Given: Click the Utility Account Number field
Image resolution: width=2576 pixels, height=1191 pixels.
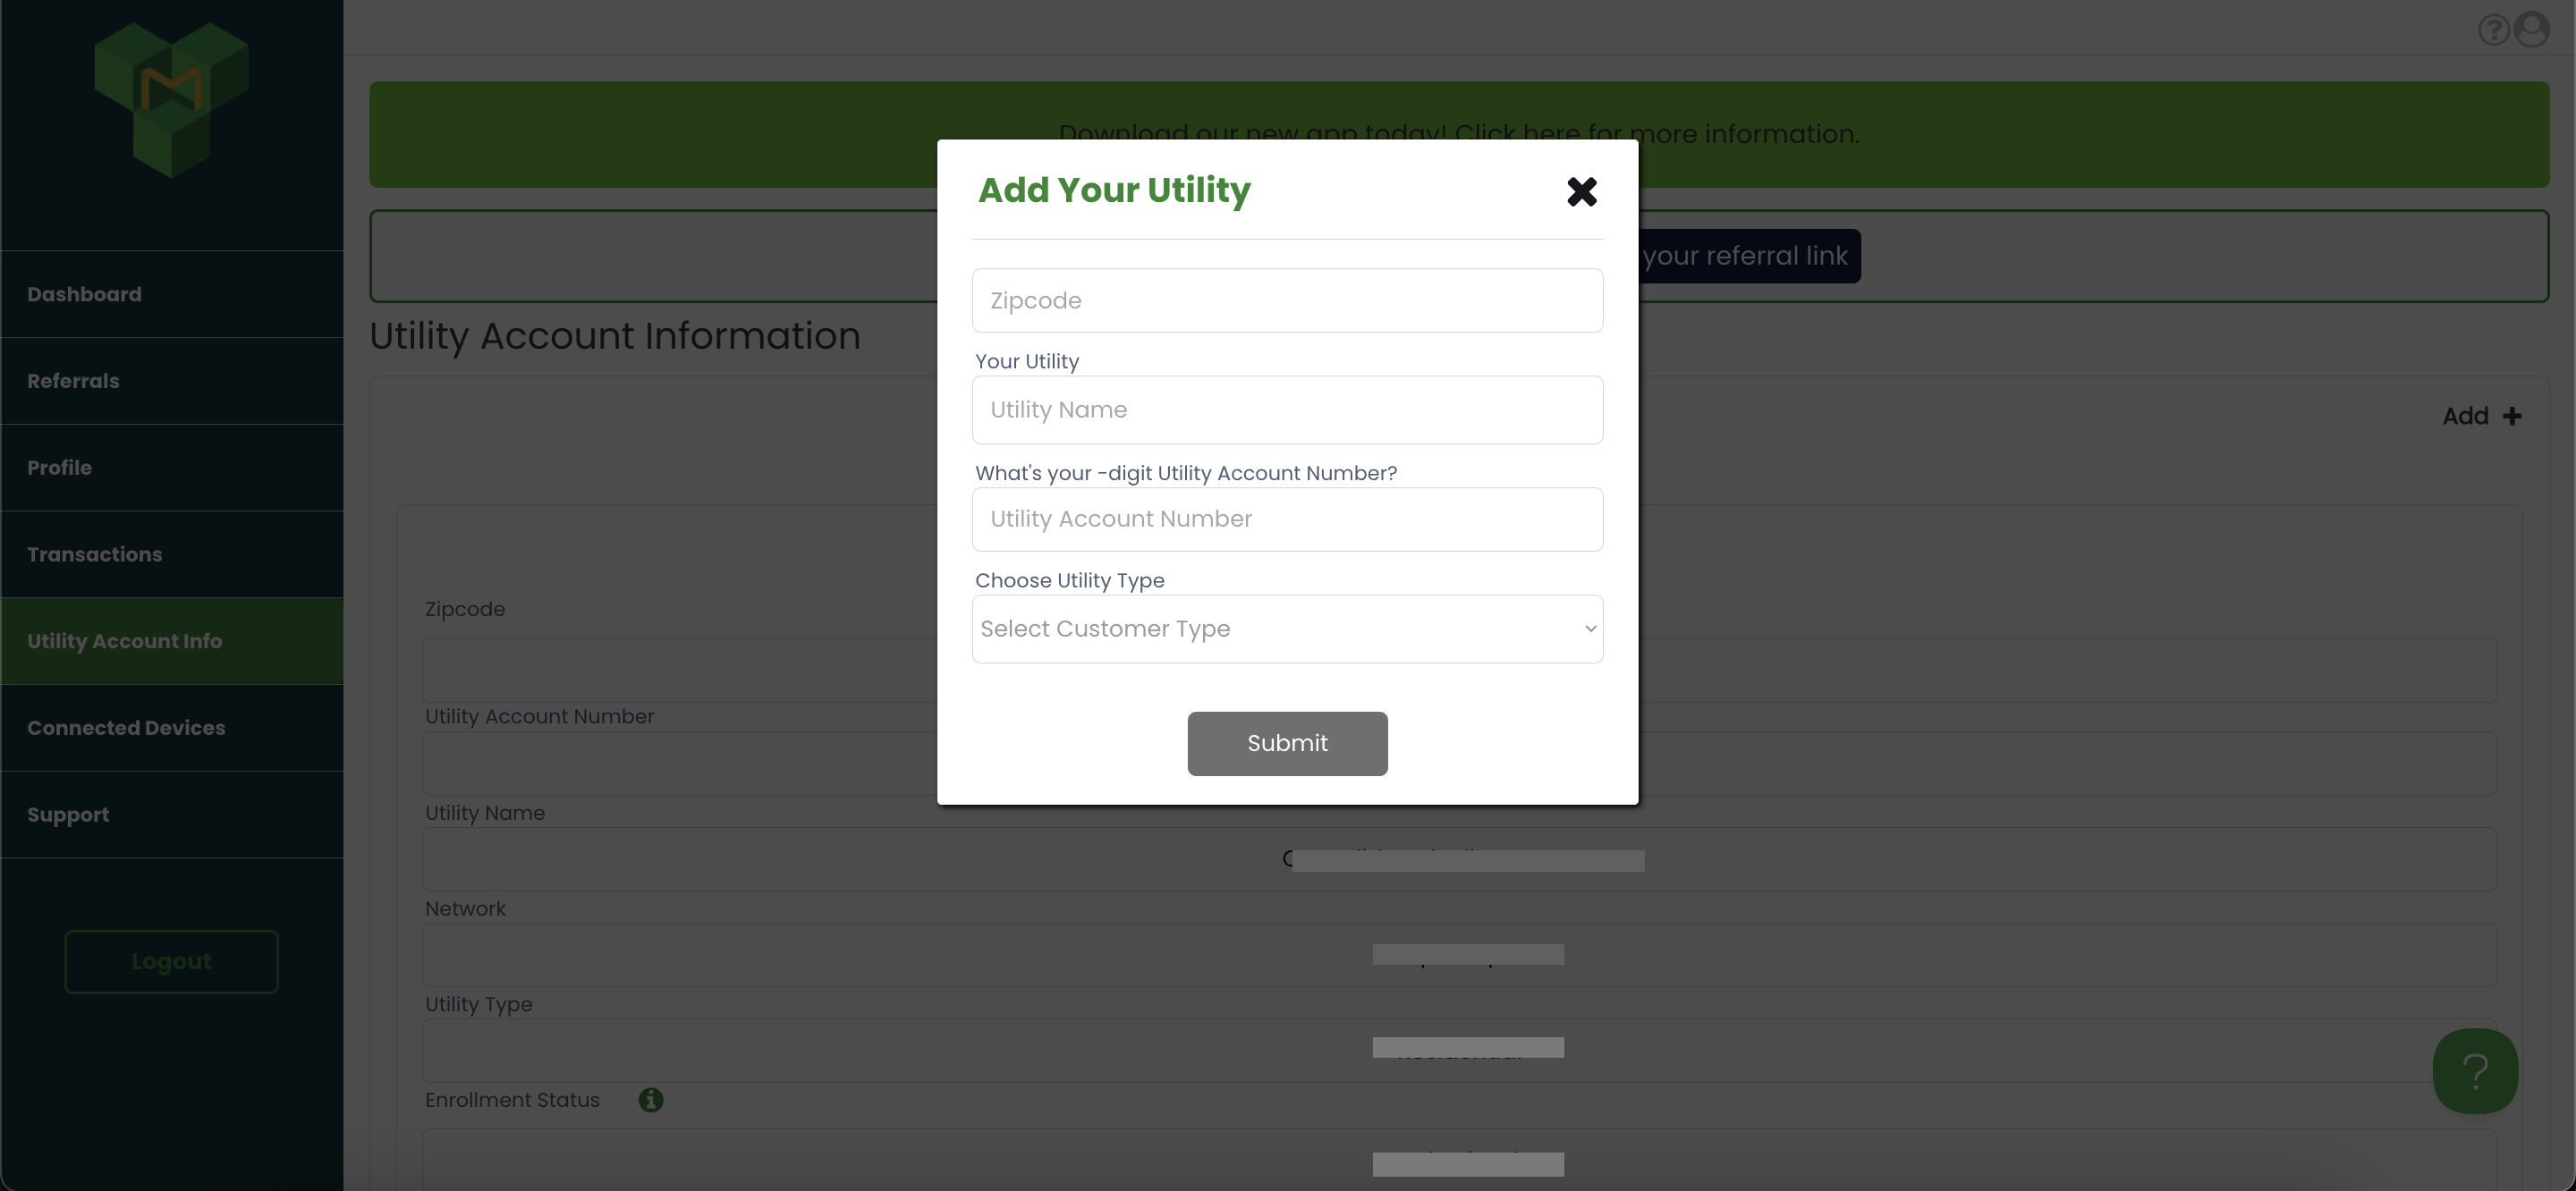Looking at the screenshot, I should pyautogui.click(x=1287, y=519).
